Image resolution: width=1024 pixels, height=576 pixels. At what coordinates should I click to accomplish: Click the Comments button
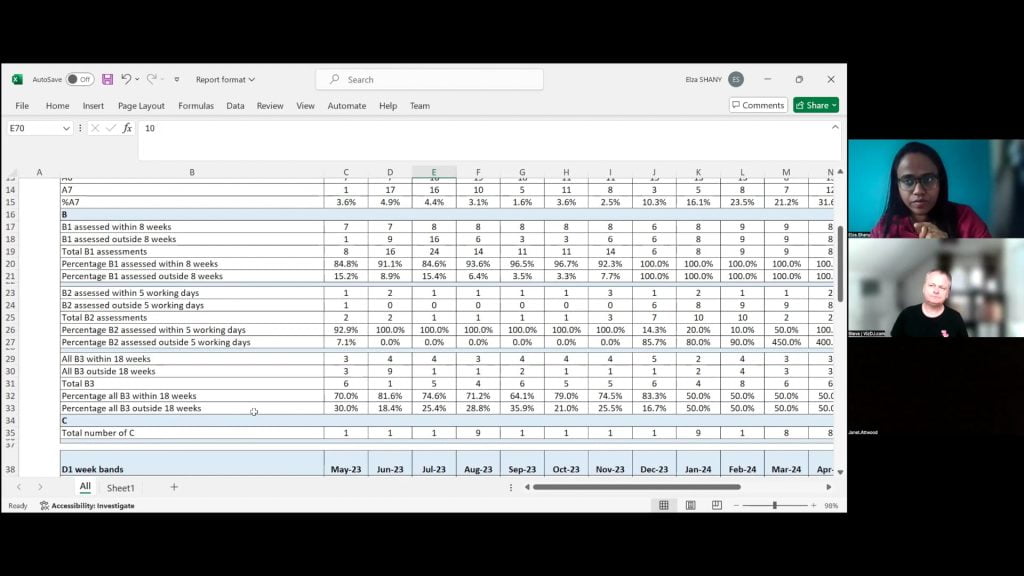coord(758,105)
